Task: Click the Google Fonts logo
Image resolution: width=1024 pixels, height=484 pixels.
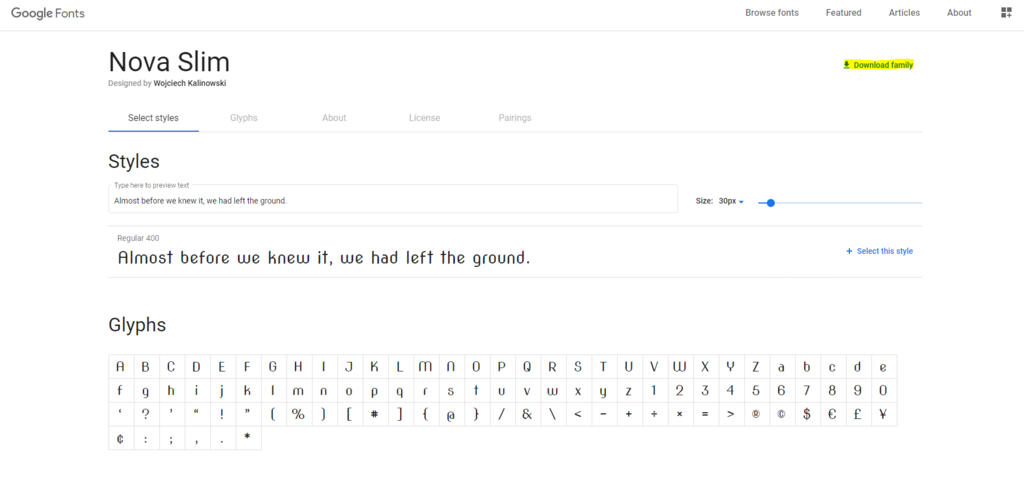Action: (x=48, y=13)
